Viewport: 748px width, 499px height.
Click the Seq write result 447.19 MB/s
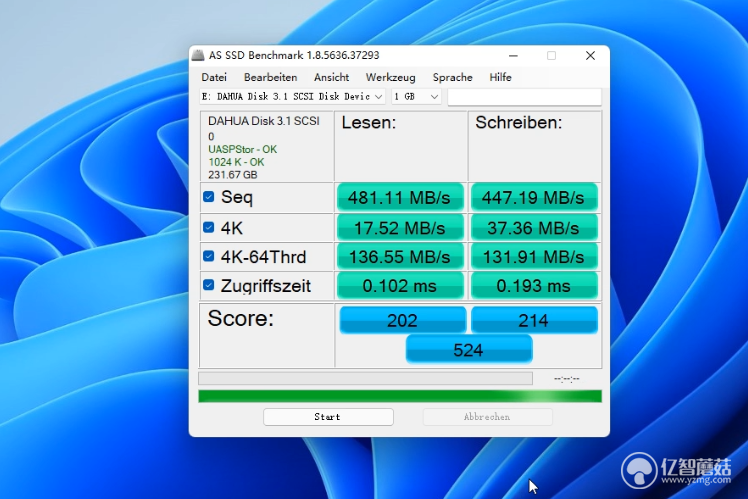click(x=534, y=197)
